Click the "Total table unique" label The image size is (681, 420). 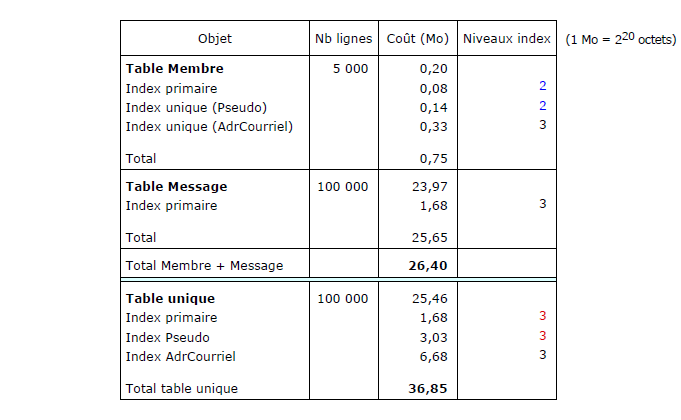click(x=181, y=388)
